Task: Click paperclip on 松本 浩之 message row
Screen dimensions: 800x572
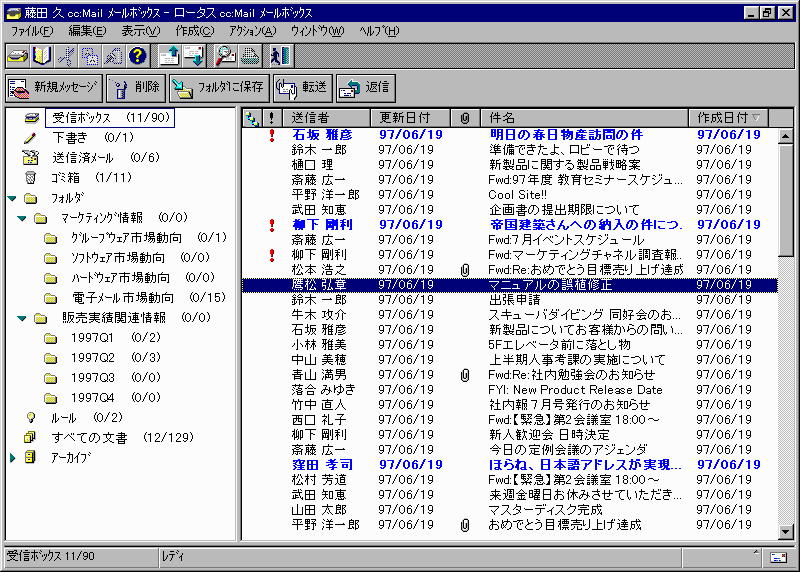Action: coord(465,270)
